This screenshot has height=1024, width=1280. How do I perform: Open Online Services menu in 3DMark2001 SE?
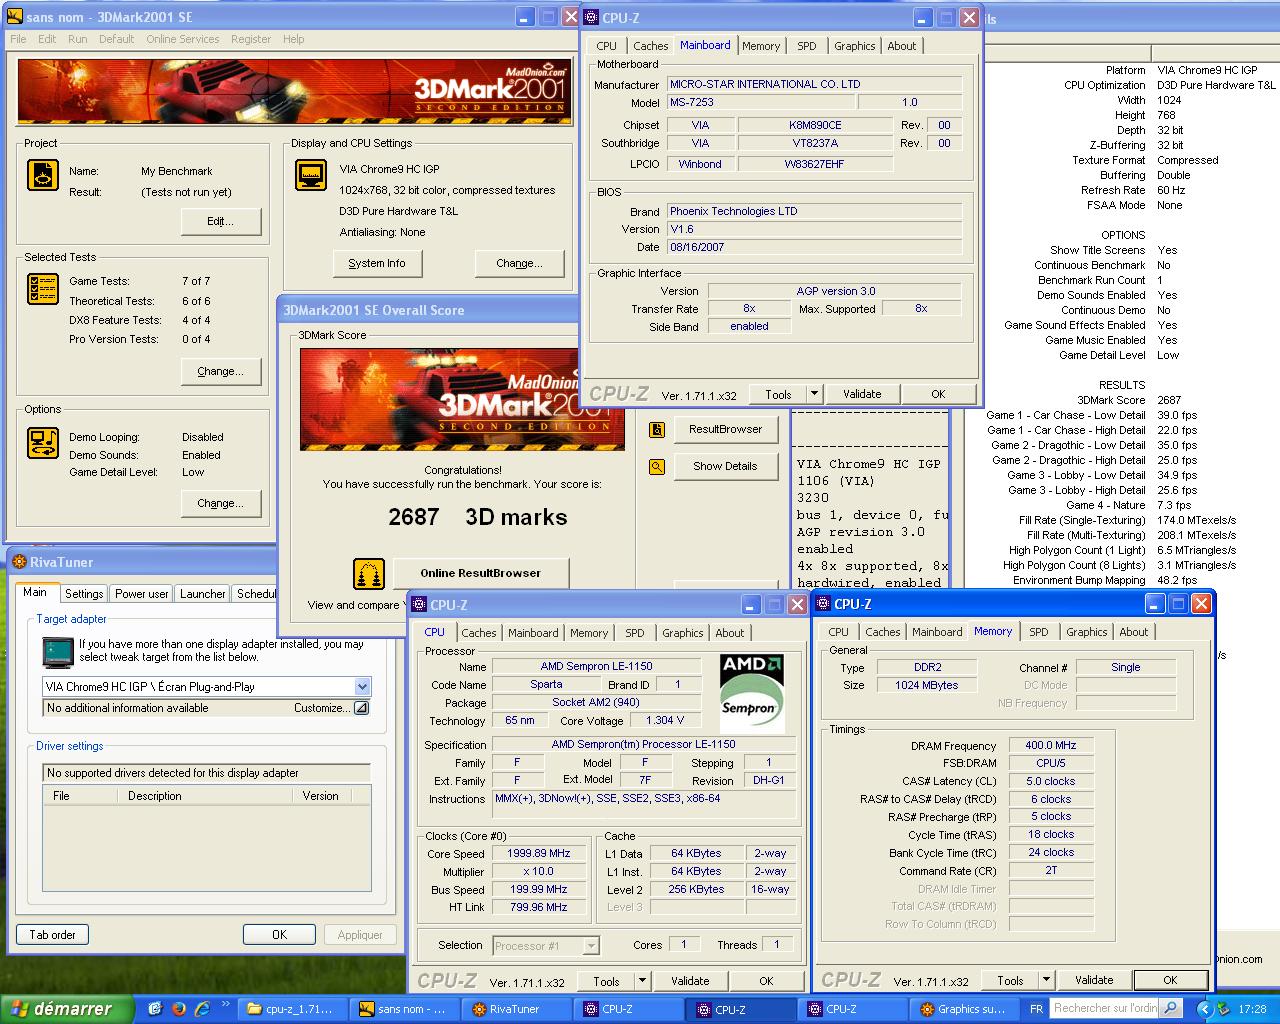point(183,39)
